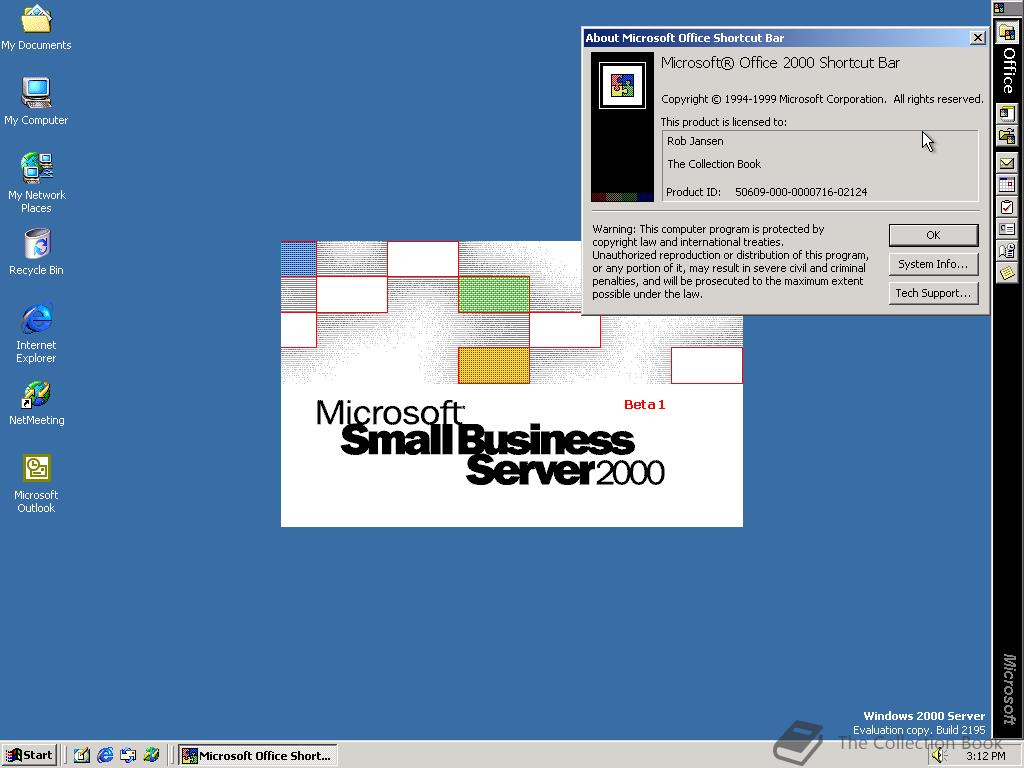The width and height of the screenshot is (1024, 768).
Task: Click the Microsoft Office 2000 Shortcut Bar heading
Action: pyautogui.click(x=780, y=63)
